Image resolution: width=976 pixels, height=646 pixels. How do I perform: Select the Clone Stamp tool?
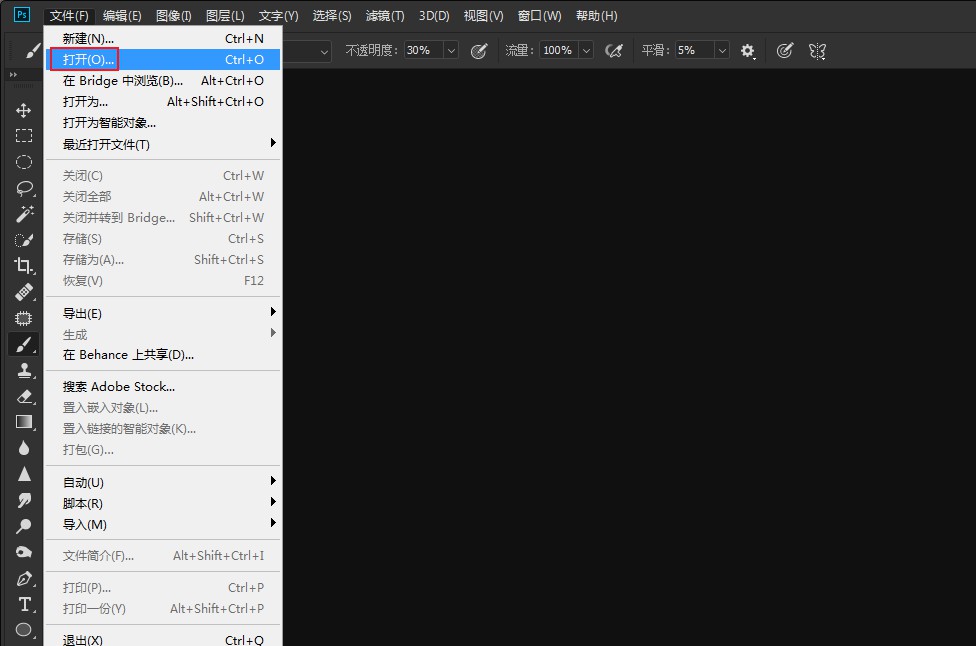click(24, 370)
